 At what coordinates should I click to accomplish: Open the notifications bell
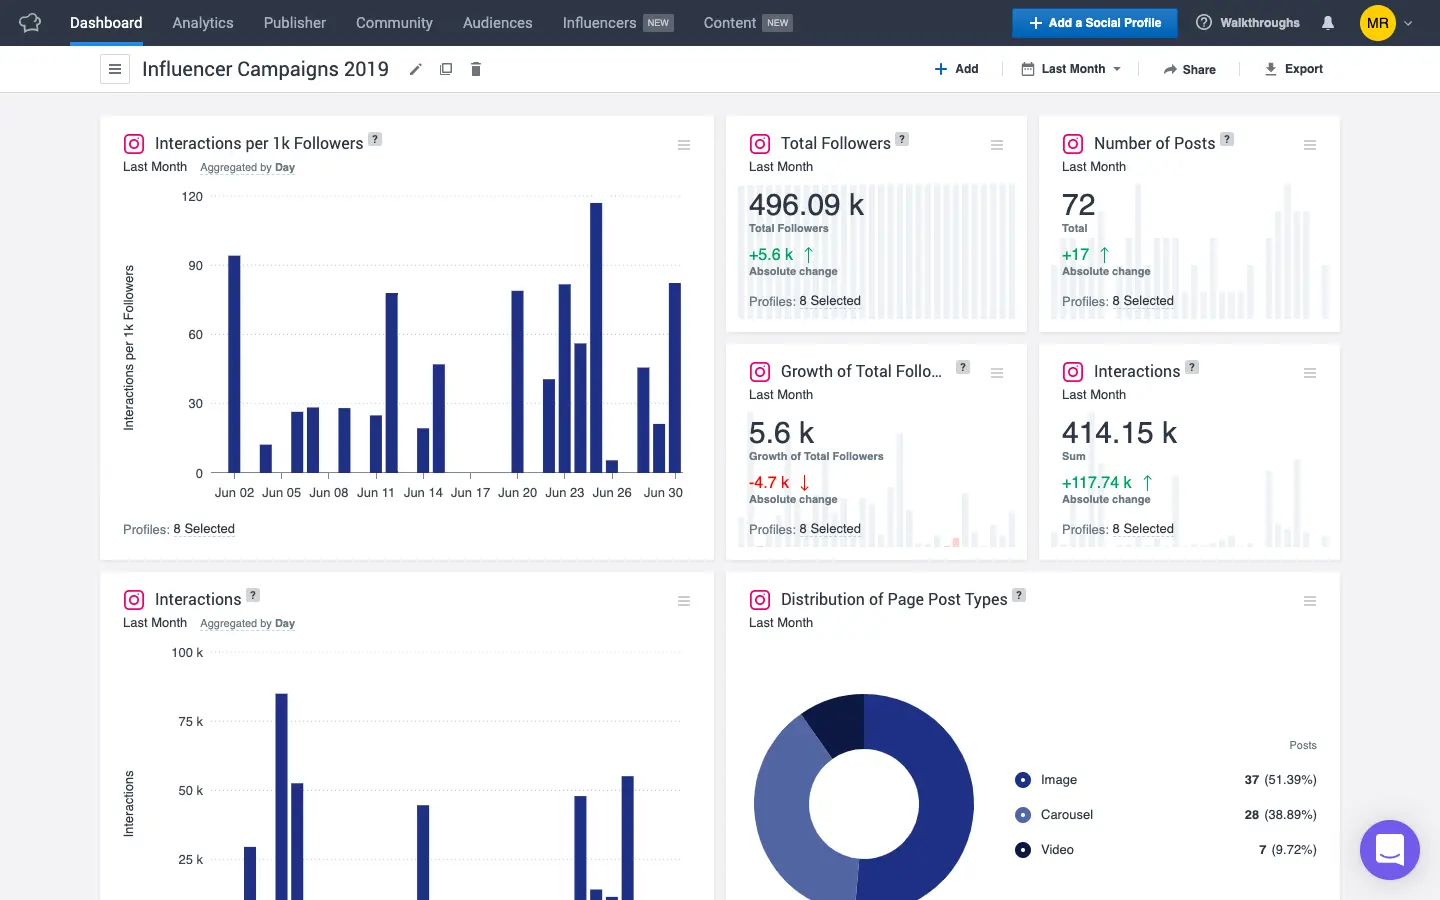pyautogui.click(x=1328, y=23)
